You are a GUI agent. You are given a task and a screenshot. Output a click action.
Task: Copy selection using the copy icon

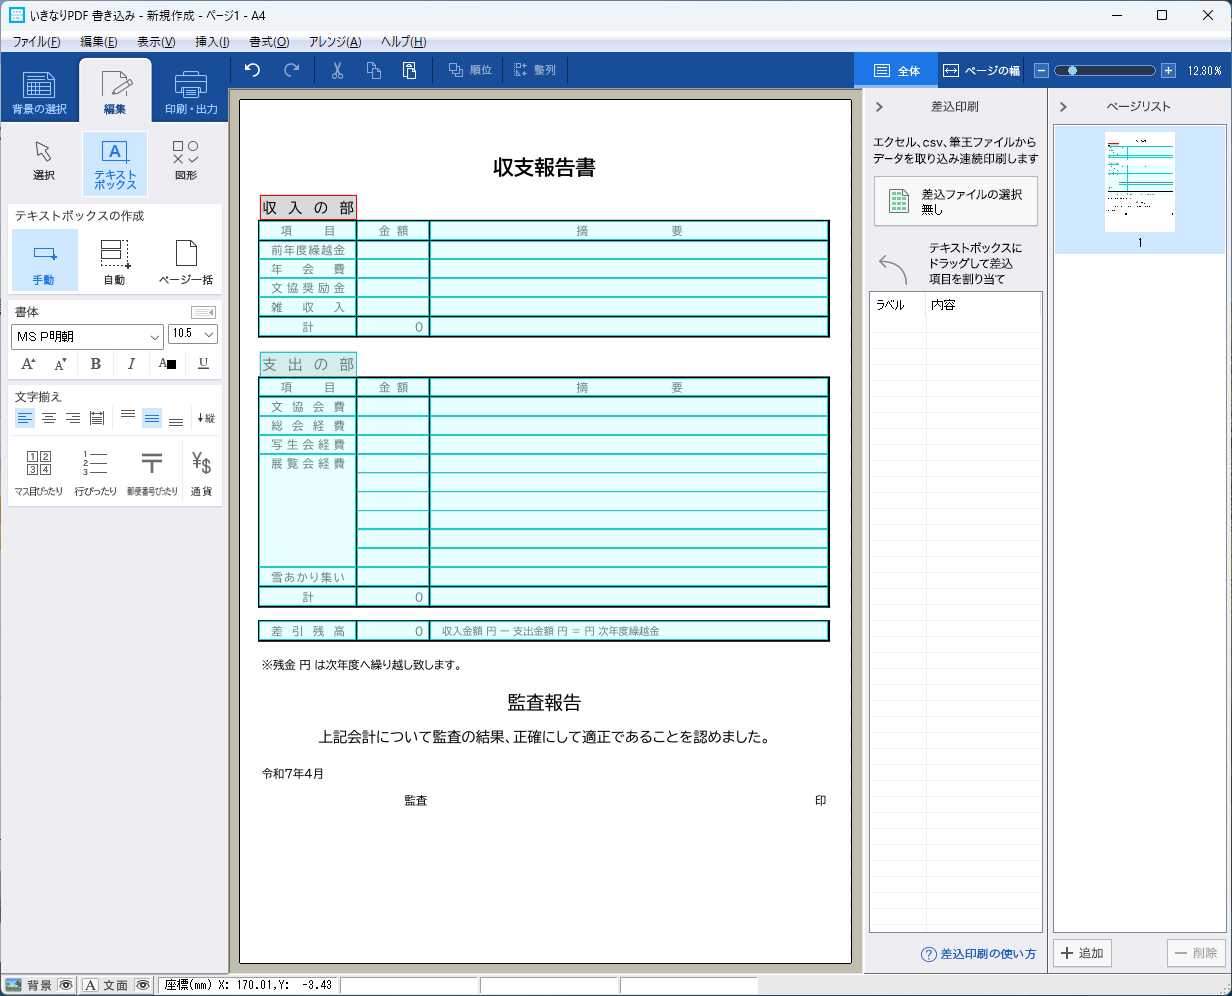point(374,70)
